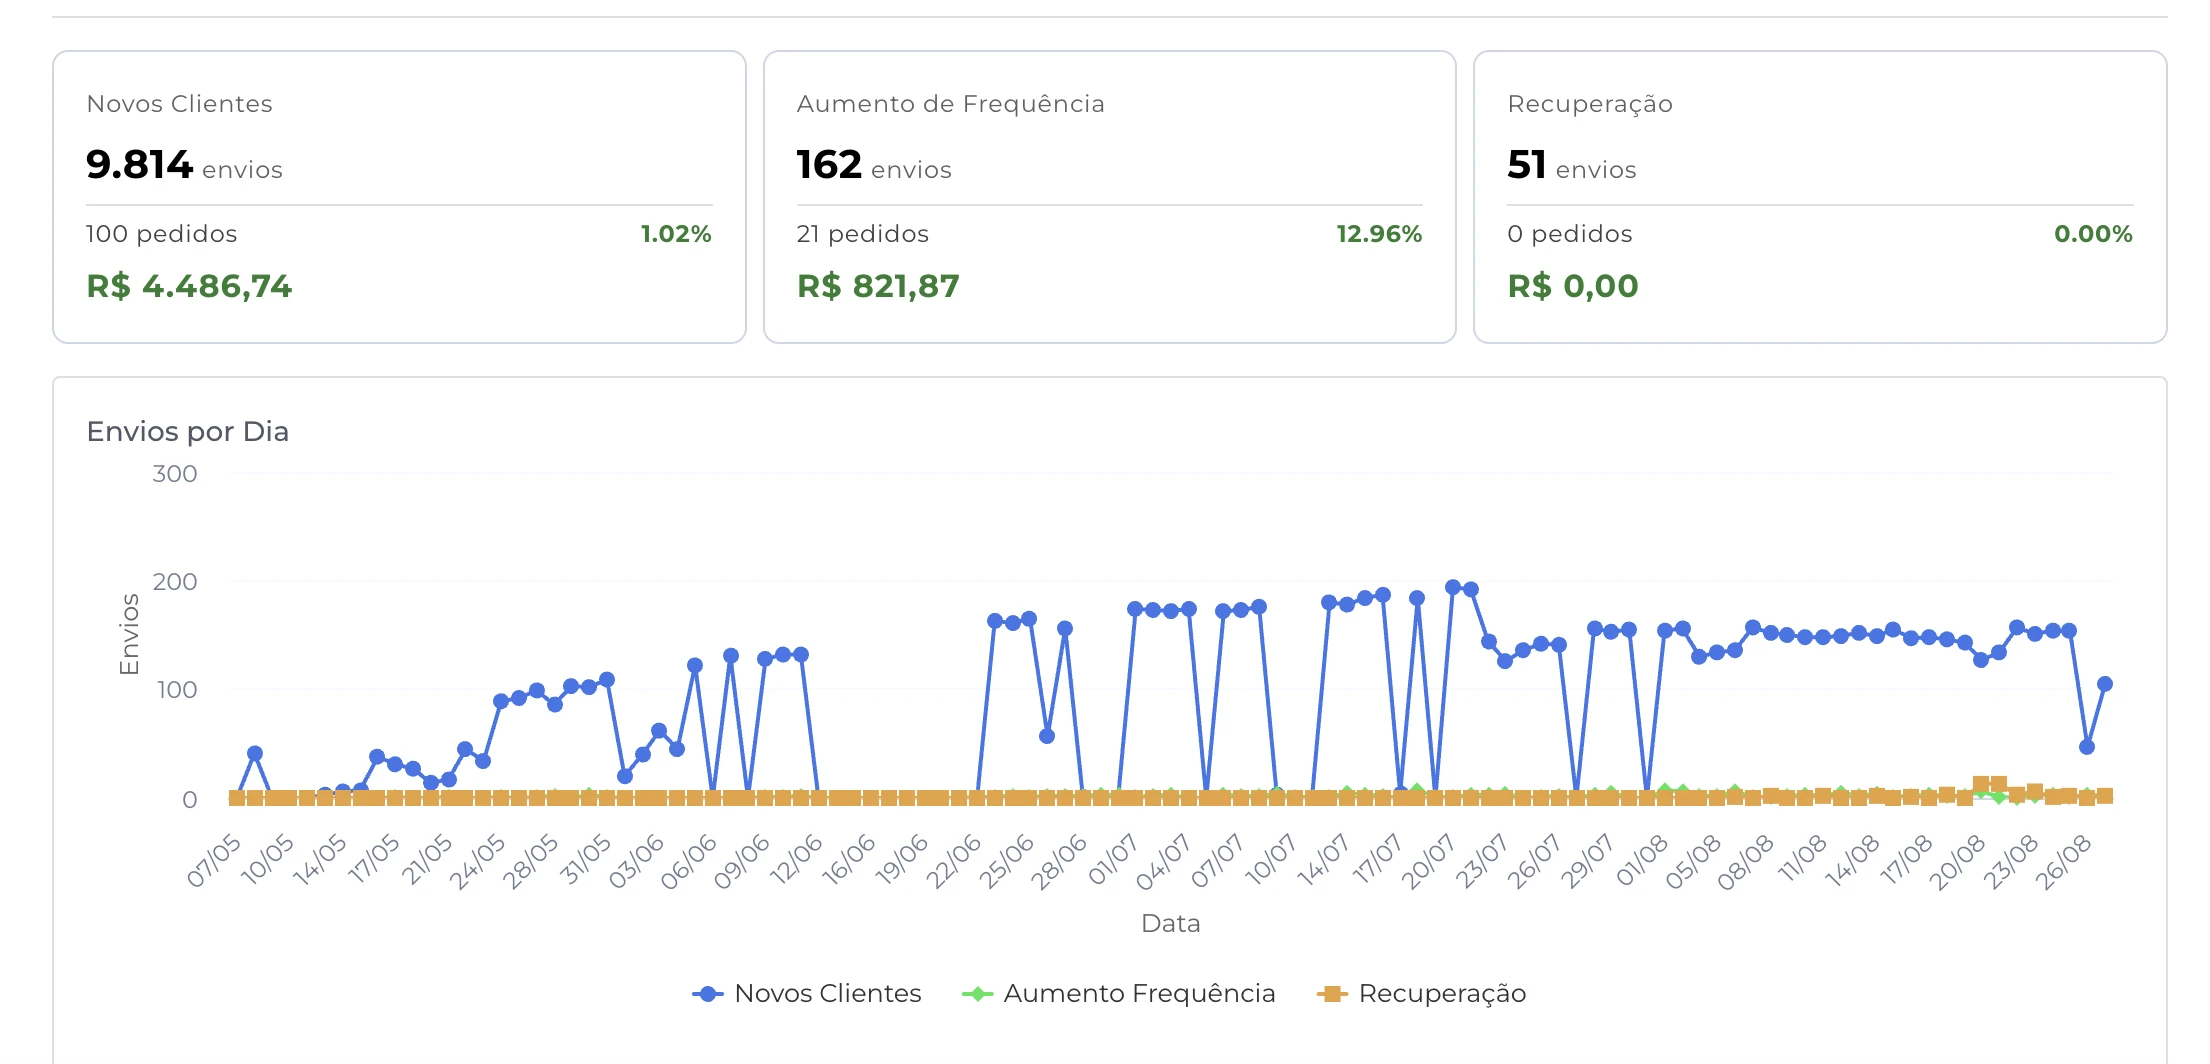The image size is (2210, 1064).
Task: Click the 24/05 x-axis date label
Action: pos(478,861)
